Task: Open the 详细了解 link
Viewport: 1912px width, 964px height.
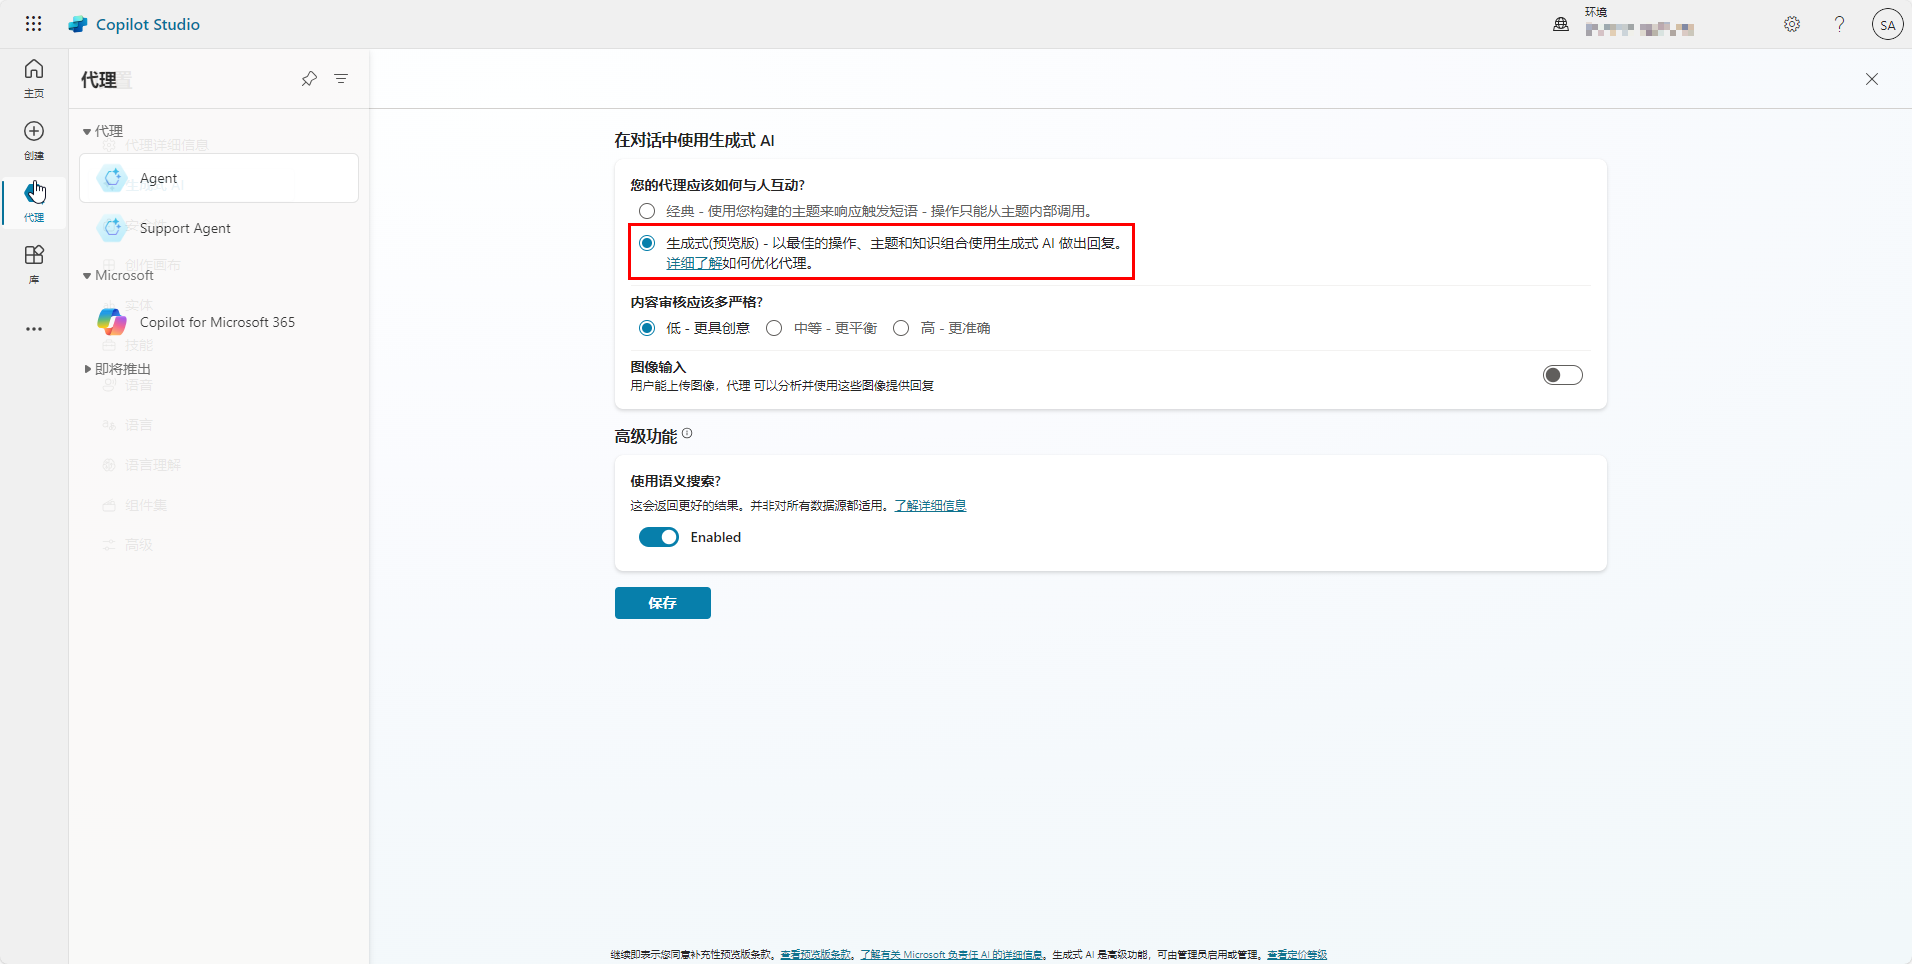Action: tap(694, 264)
